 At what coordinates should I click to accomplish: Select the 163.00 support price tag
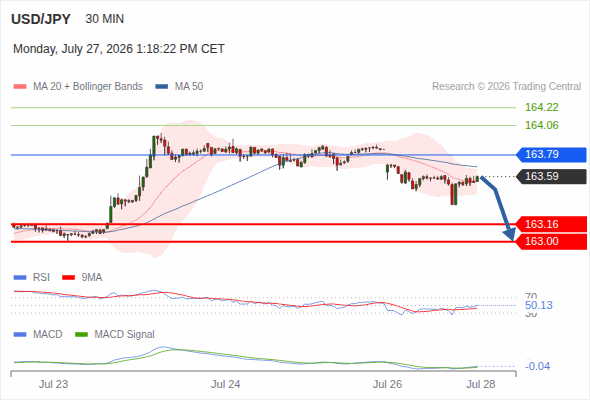[551, 241]
